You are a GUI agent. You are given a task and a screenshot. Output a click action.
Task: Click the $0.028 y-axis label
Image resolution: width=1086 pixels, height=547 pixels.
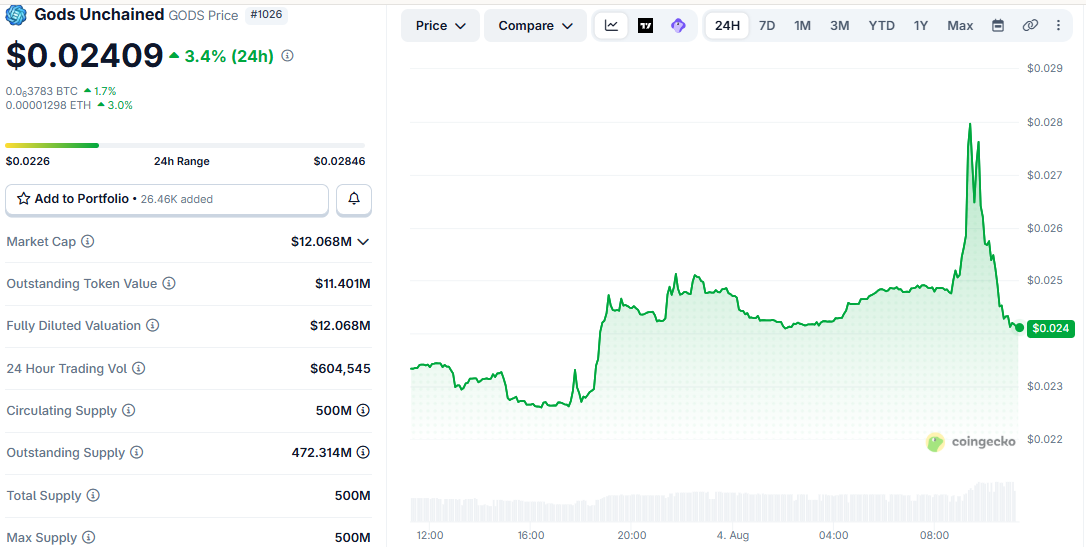pos(1043,123)
